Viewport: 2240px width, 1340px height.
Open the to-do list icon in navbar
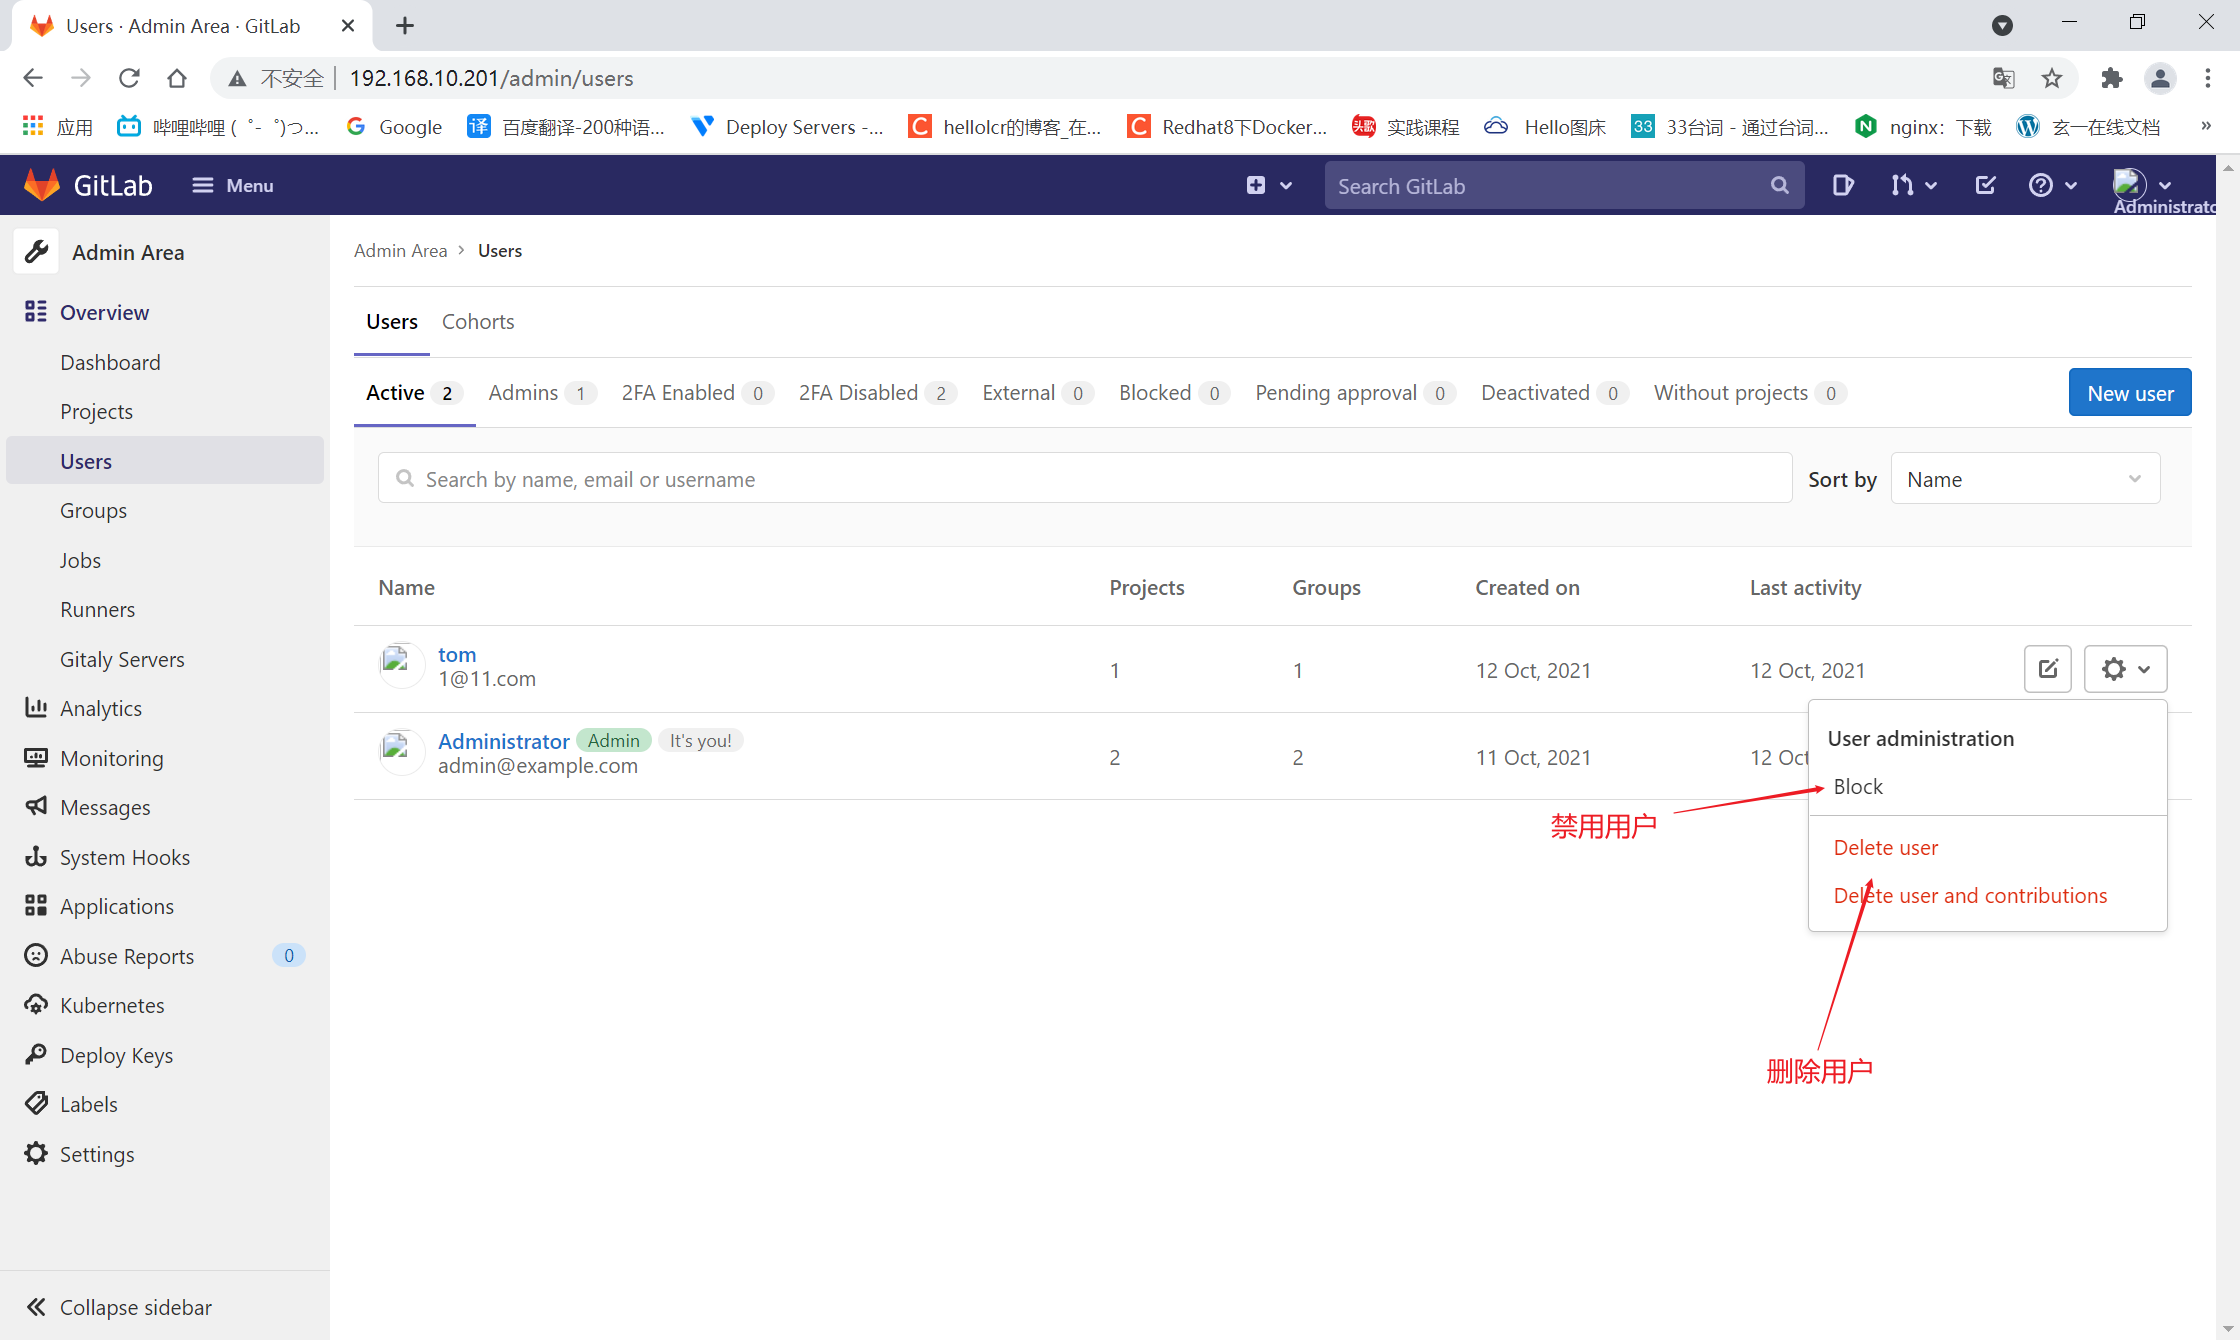[x=1985, y=185]
